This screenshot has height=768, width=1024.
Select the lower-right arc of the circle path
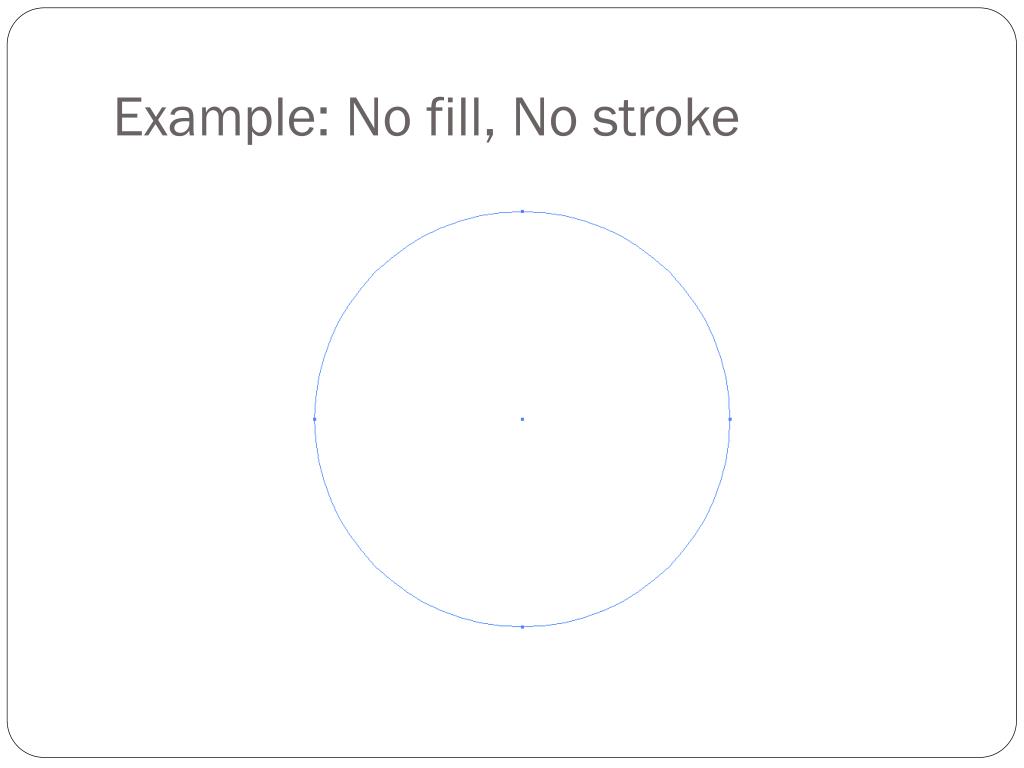[x=669, y=566]
